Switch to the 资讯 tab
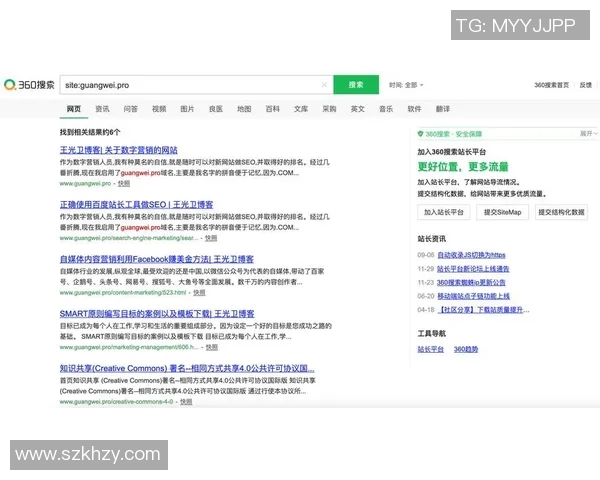 (x=102, y=109)
